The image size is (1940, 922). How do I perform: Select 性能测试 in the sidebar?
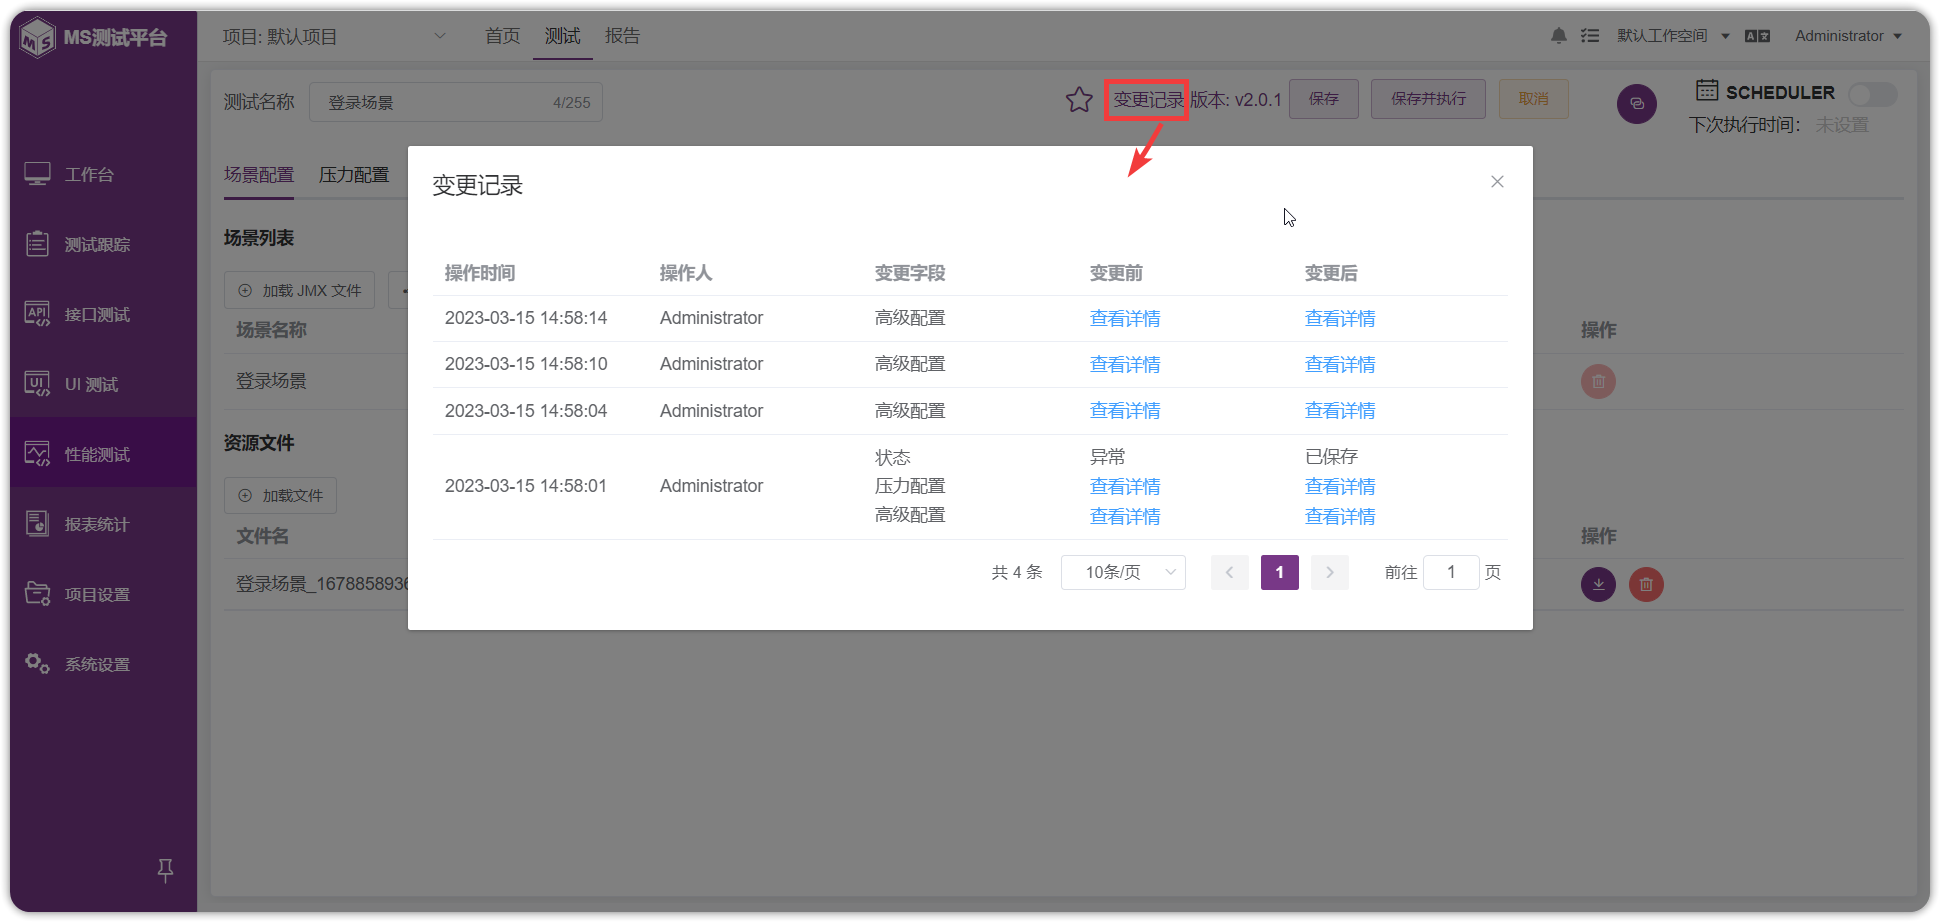point(104,454)
